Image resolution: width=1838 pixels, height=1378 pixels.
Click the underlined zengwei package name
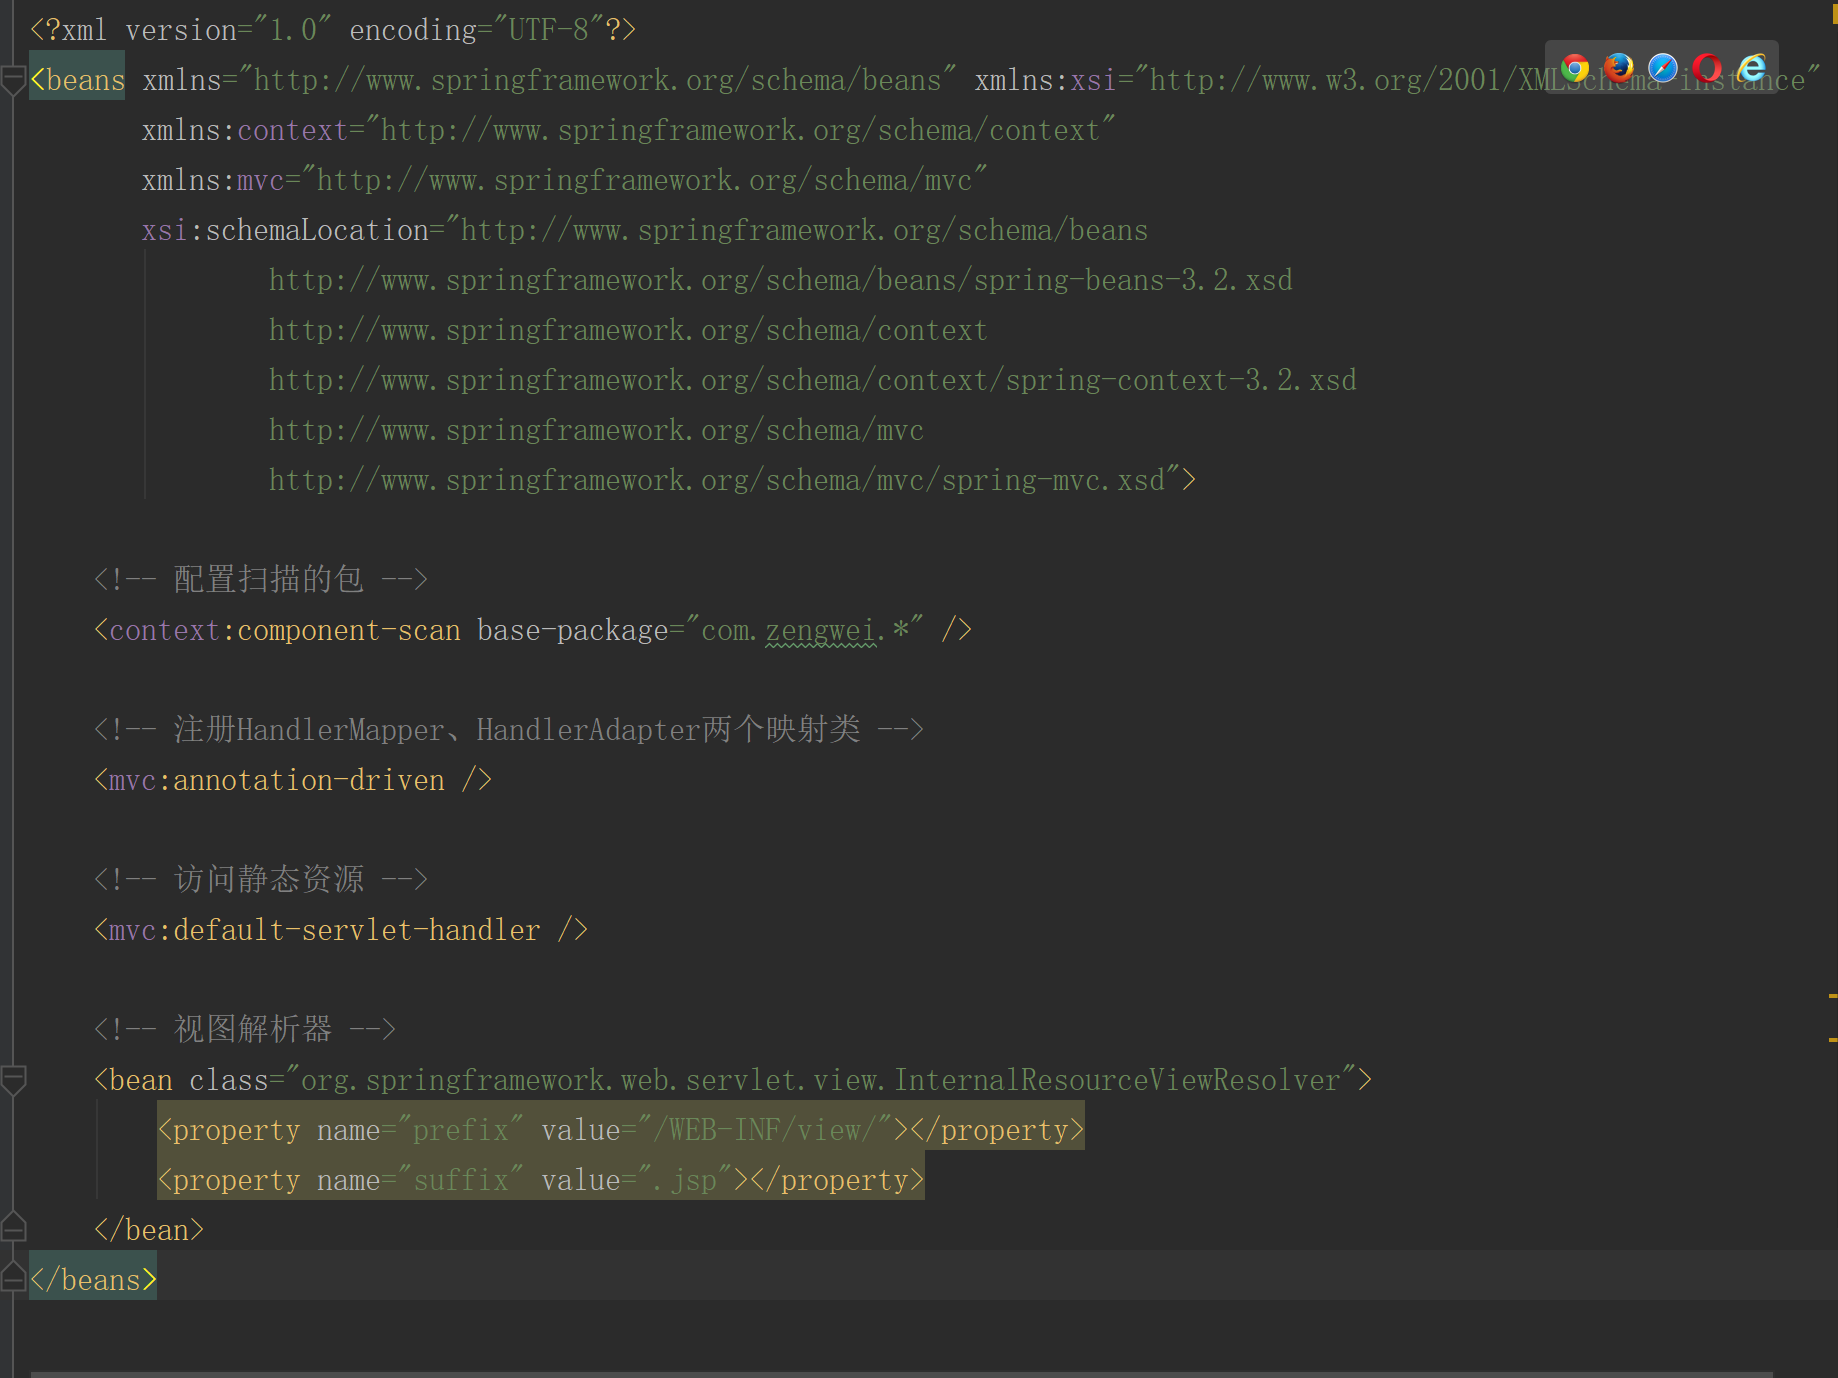[x=820, y=630]
